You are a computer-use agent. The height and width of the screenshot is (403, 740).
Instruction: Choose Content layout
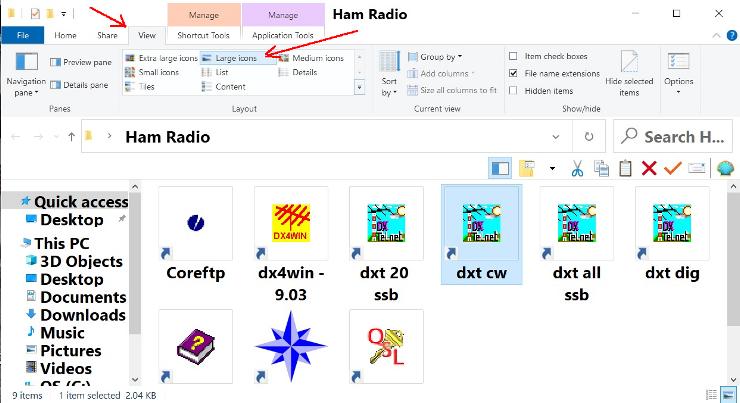click(224, 86)
